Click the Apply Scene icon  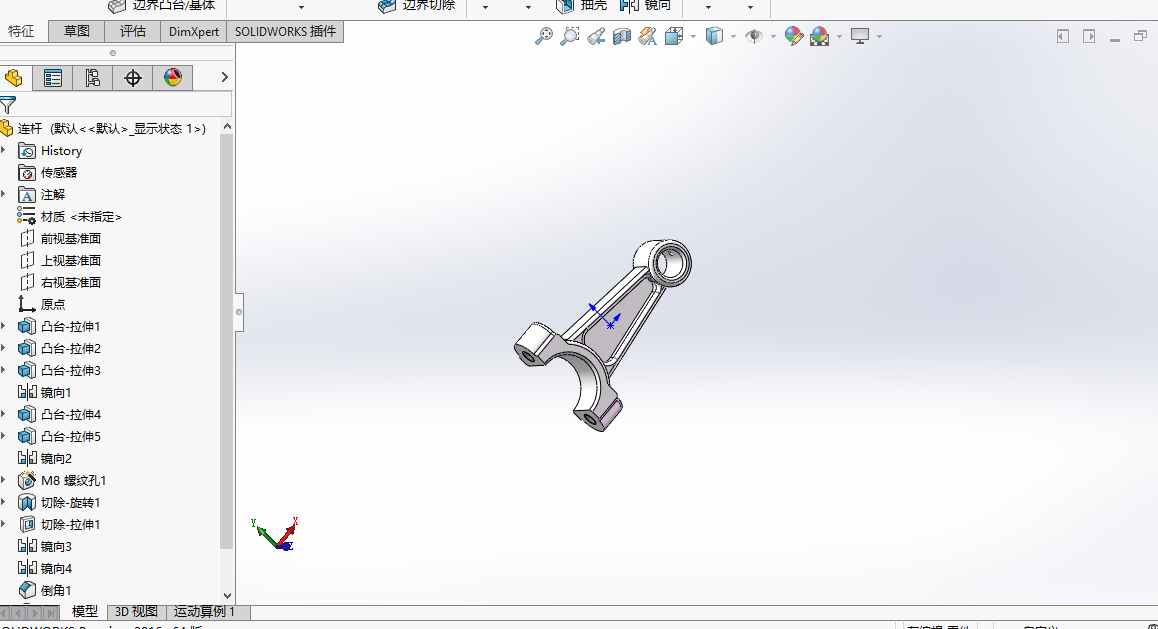819,36
